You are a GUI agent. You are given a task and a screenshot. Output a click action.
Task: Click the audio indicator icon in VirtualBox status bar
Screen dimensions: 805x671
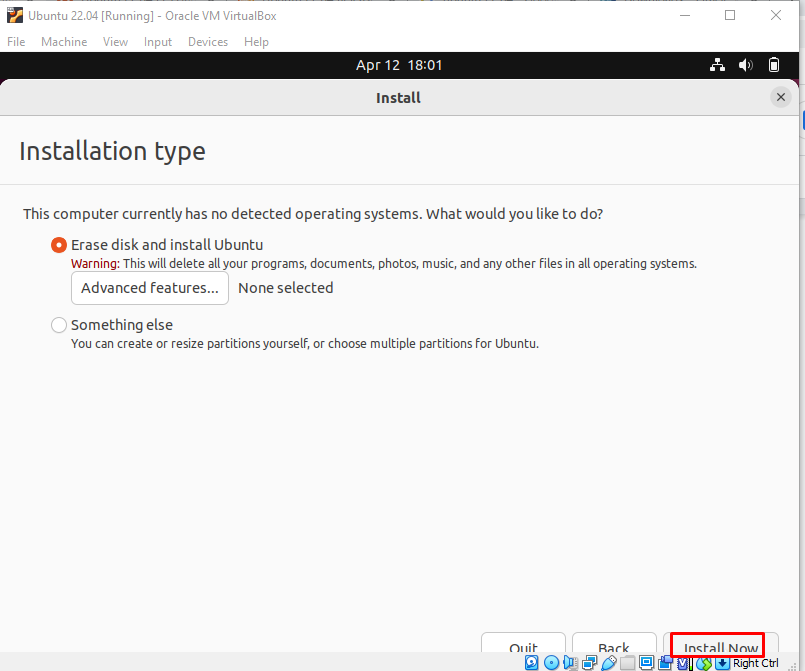(x=570, y=663)
